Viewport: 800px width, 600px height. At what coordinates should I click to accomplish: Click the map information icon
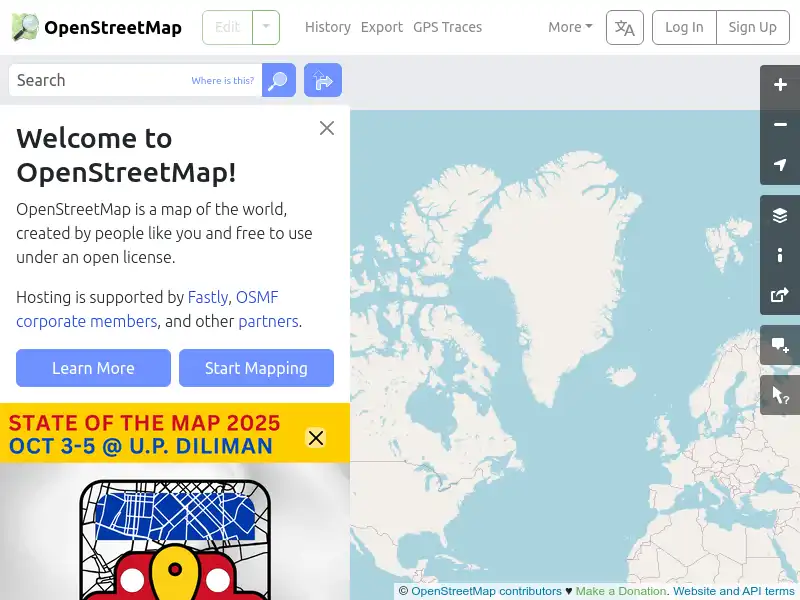tap(779, 254)
